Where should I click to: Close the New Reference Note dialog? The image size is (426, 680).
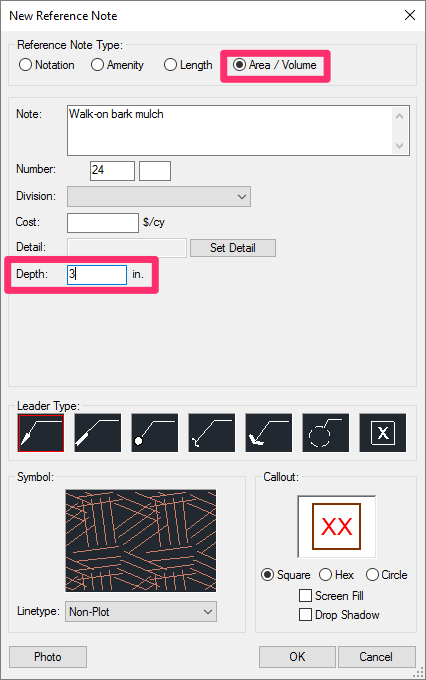point(410,15)
